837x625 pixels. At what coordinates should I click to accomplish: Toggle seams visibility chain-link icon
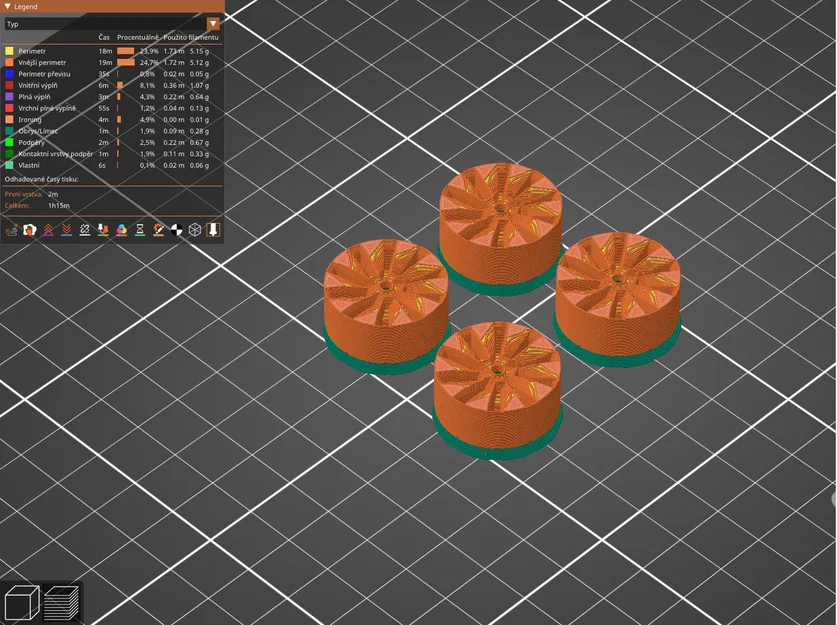pos(85,230)
